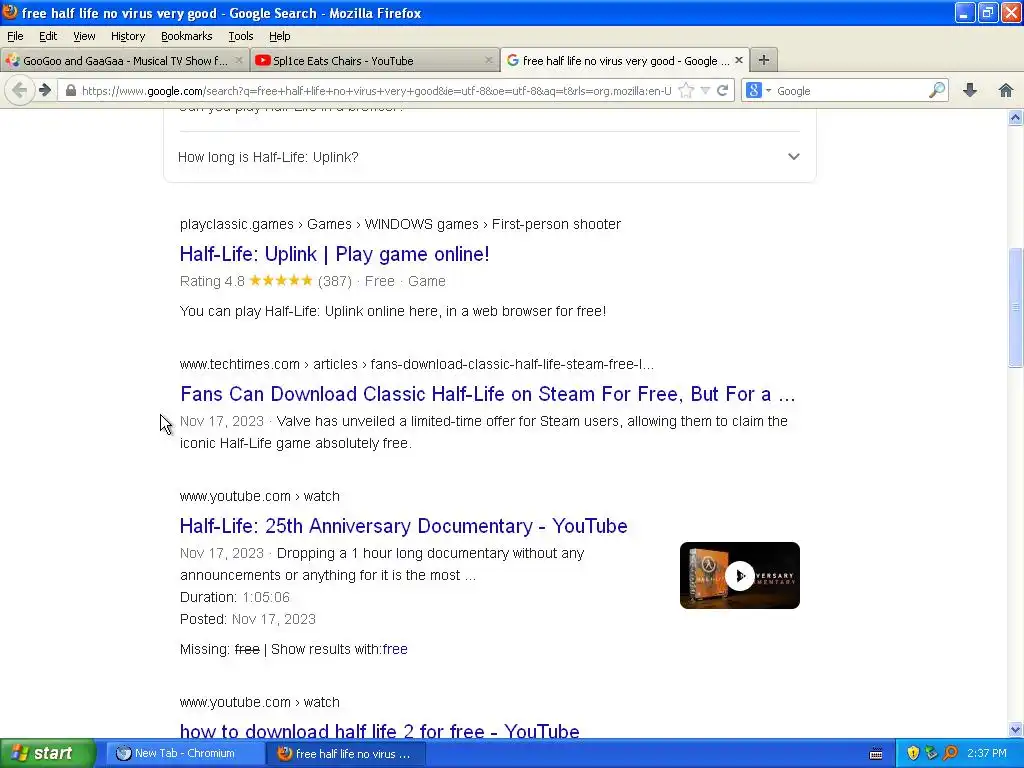This screenshot has width=1024, height=768.
Task: Click the page scrollbar down arrow
Action: click(1015, 729)
